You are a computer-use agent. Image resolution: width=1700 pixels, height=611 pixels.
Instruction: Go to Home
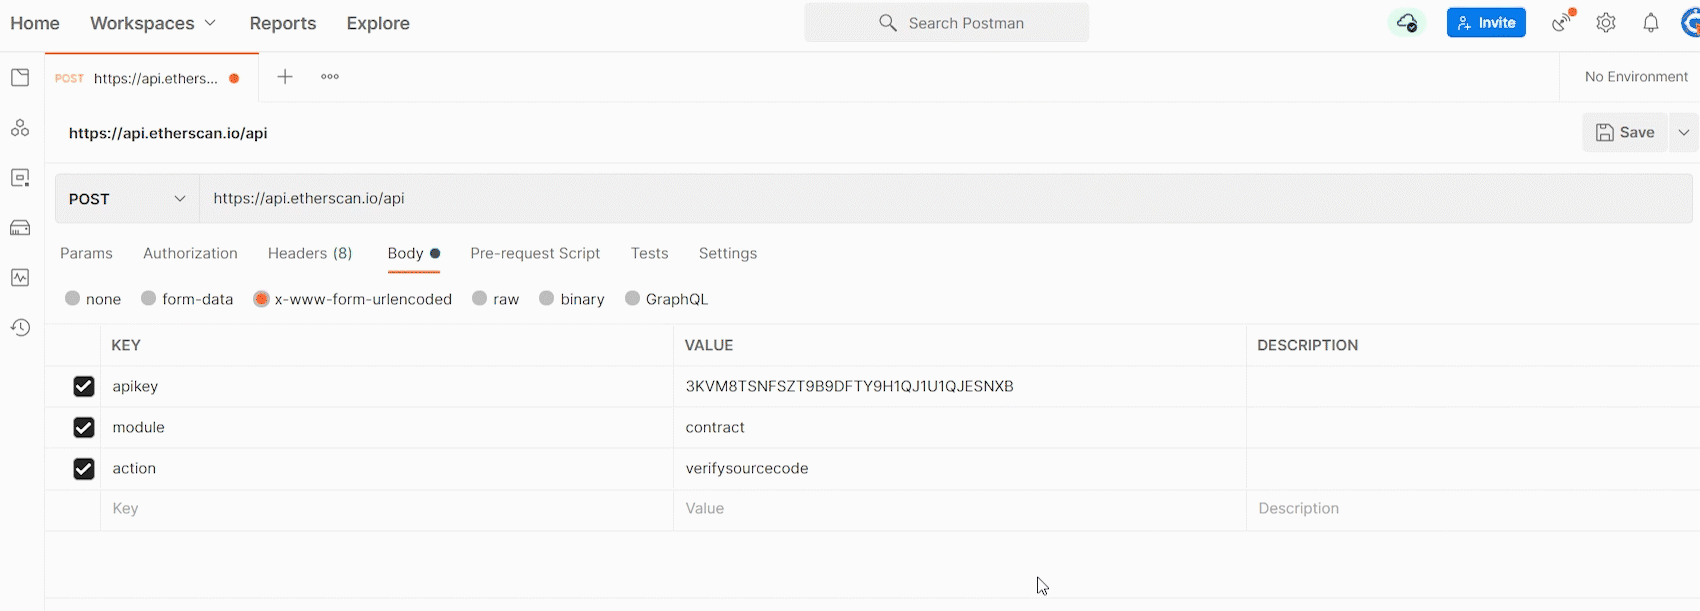[x=35, y=23]
